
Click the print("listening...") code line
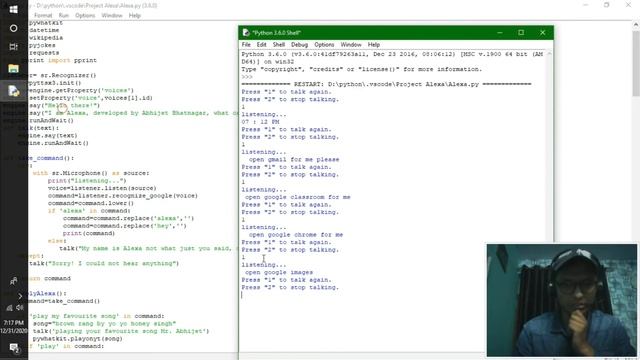[87, 180]
